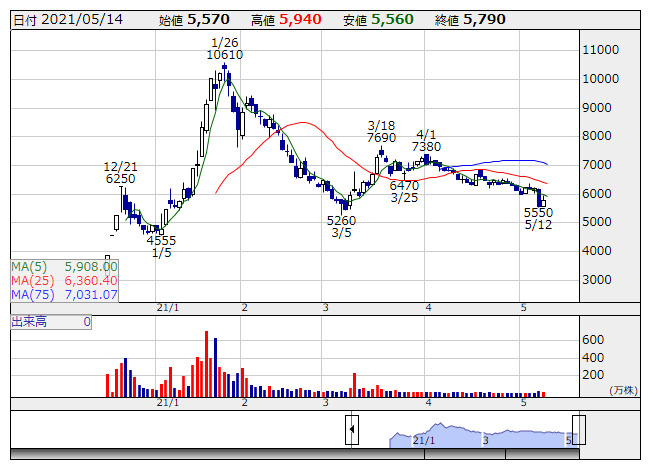Click the 12/21 6250 annotation
The width and height of the screenshot is (653, 470).
click(x=120, y=172)
